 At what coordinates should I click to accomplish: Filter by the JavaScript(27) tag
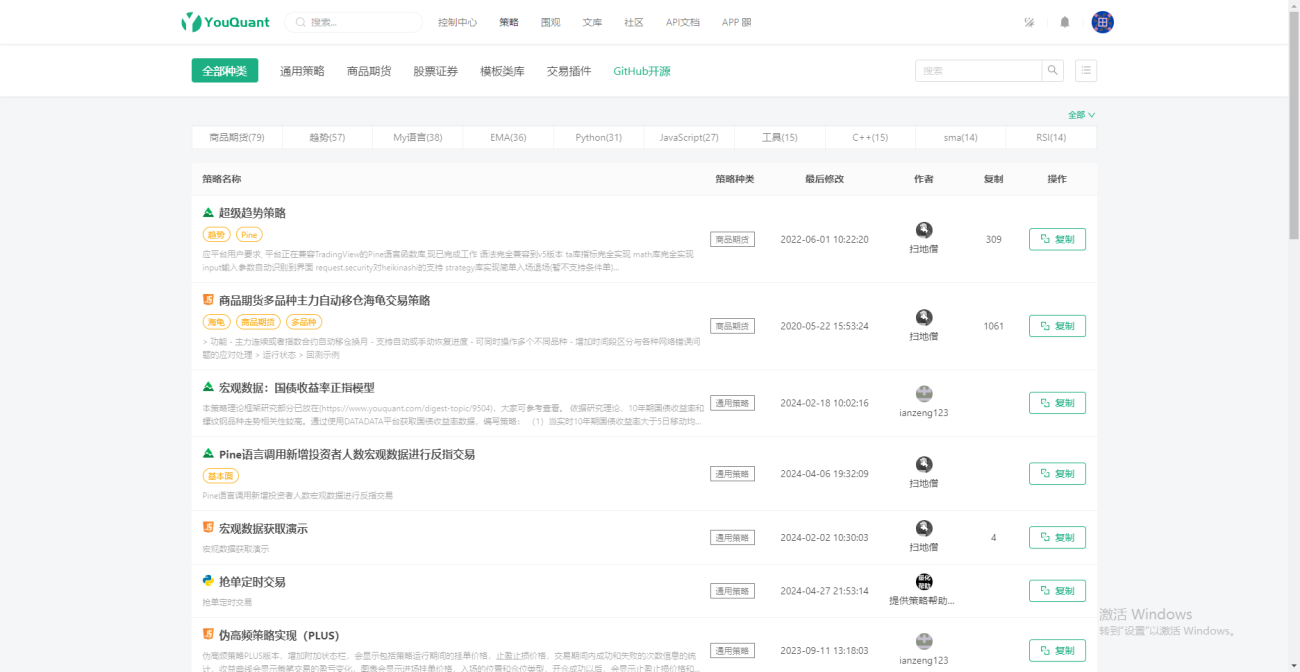coord(689,137)
